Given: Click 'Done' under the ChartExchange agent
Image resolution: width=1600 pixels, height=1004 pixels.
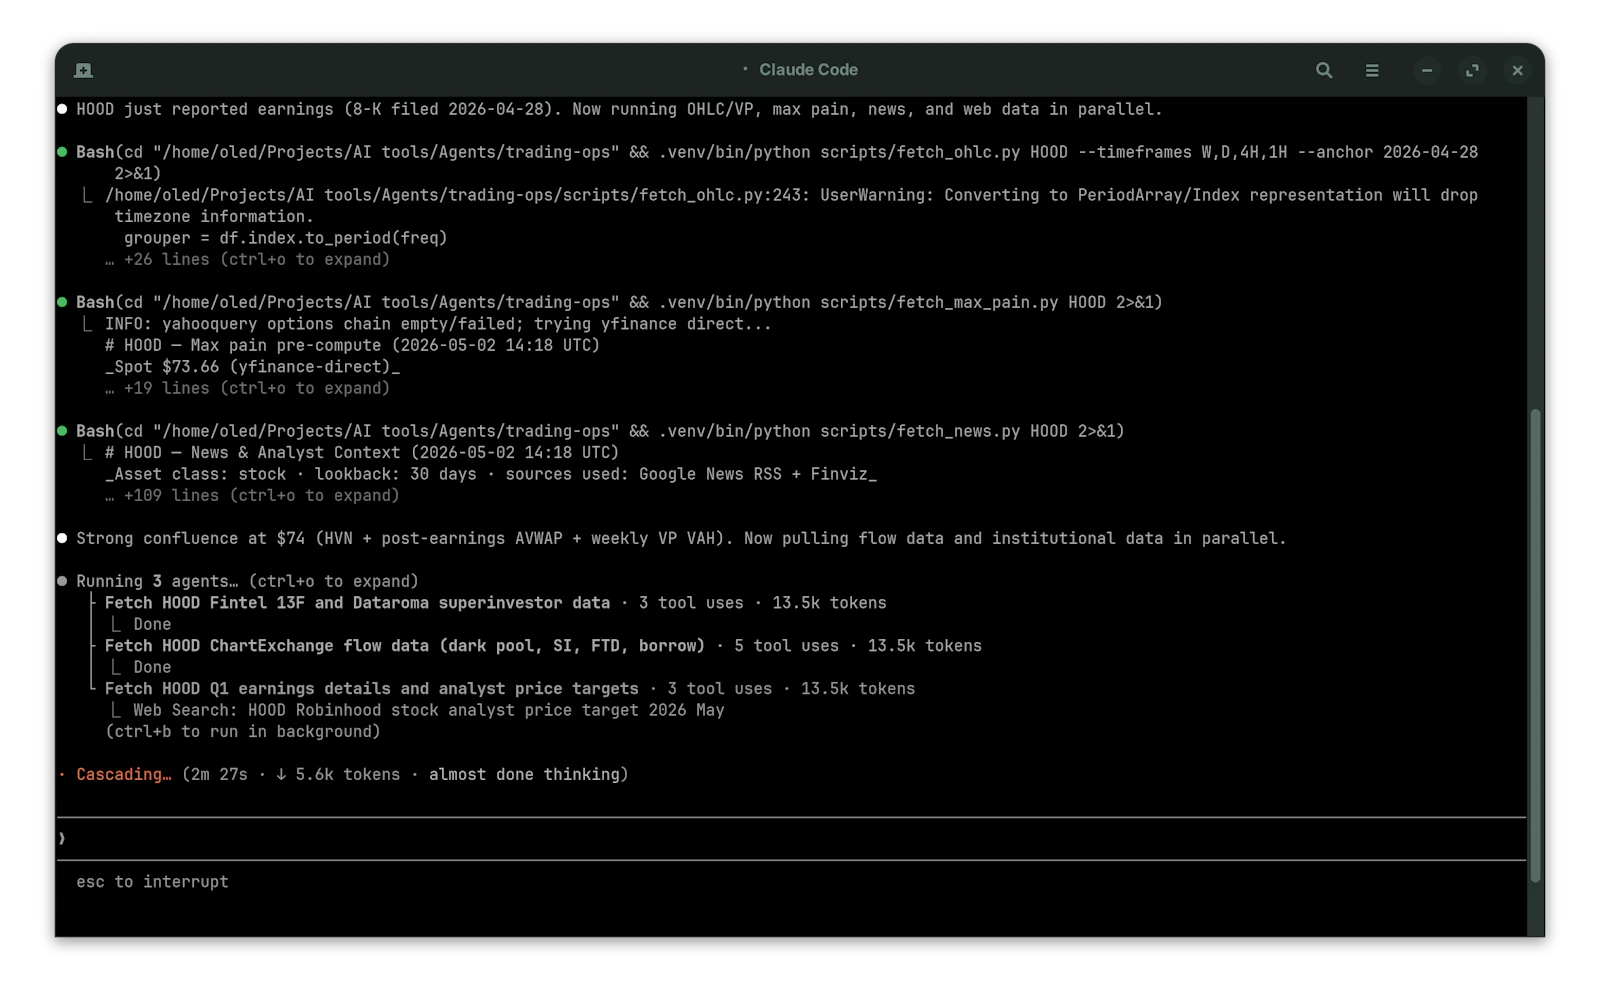Looking at the screenshot, I should coord(152,667).
